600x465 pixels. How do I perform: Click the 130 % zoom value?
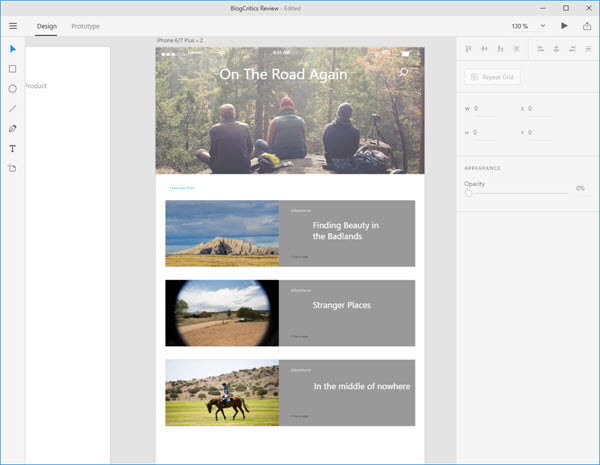(520, 26)
